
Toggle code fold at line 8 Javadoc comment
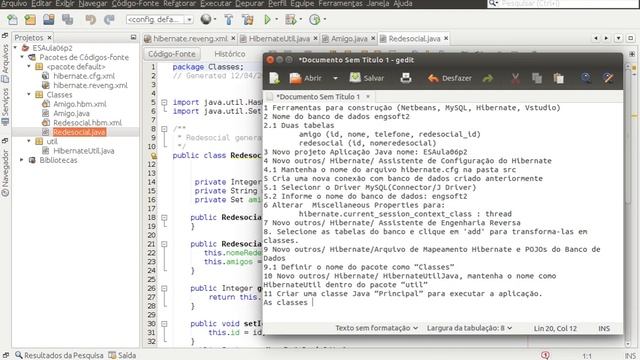[164, 129]
